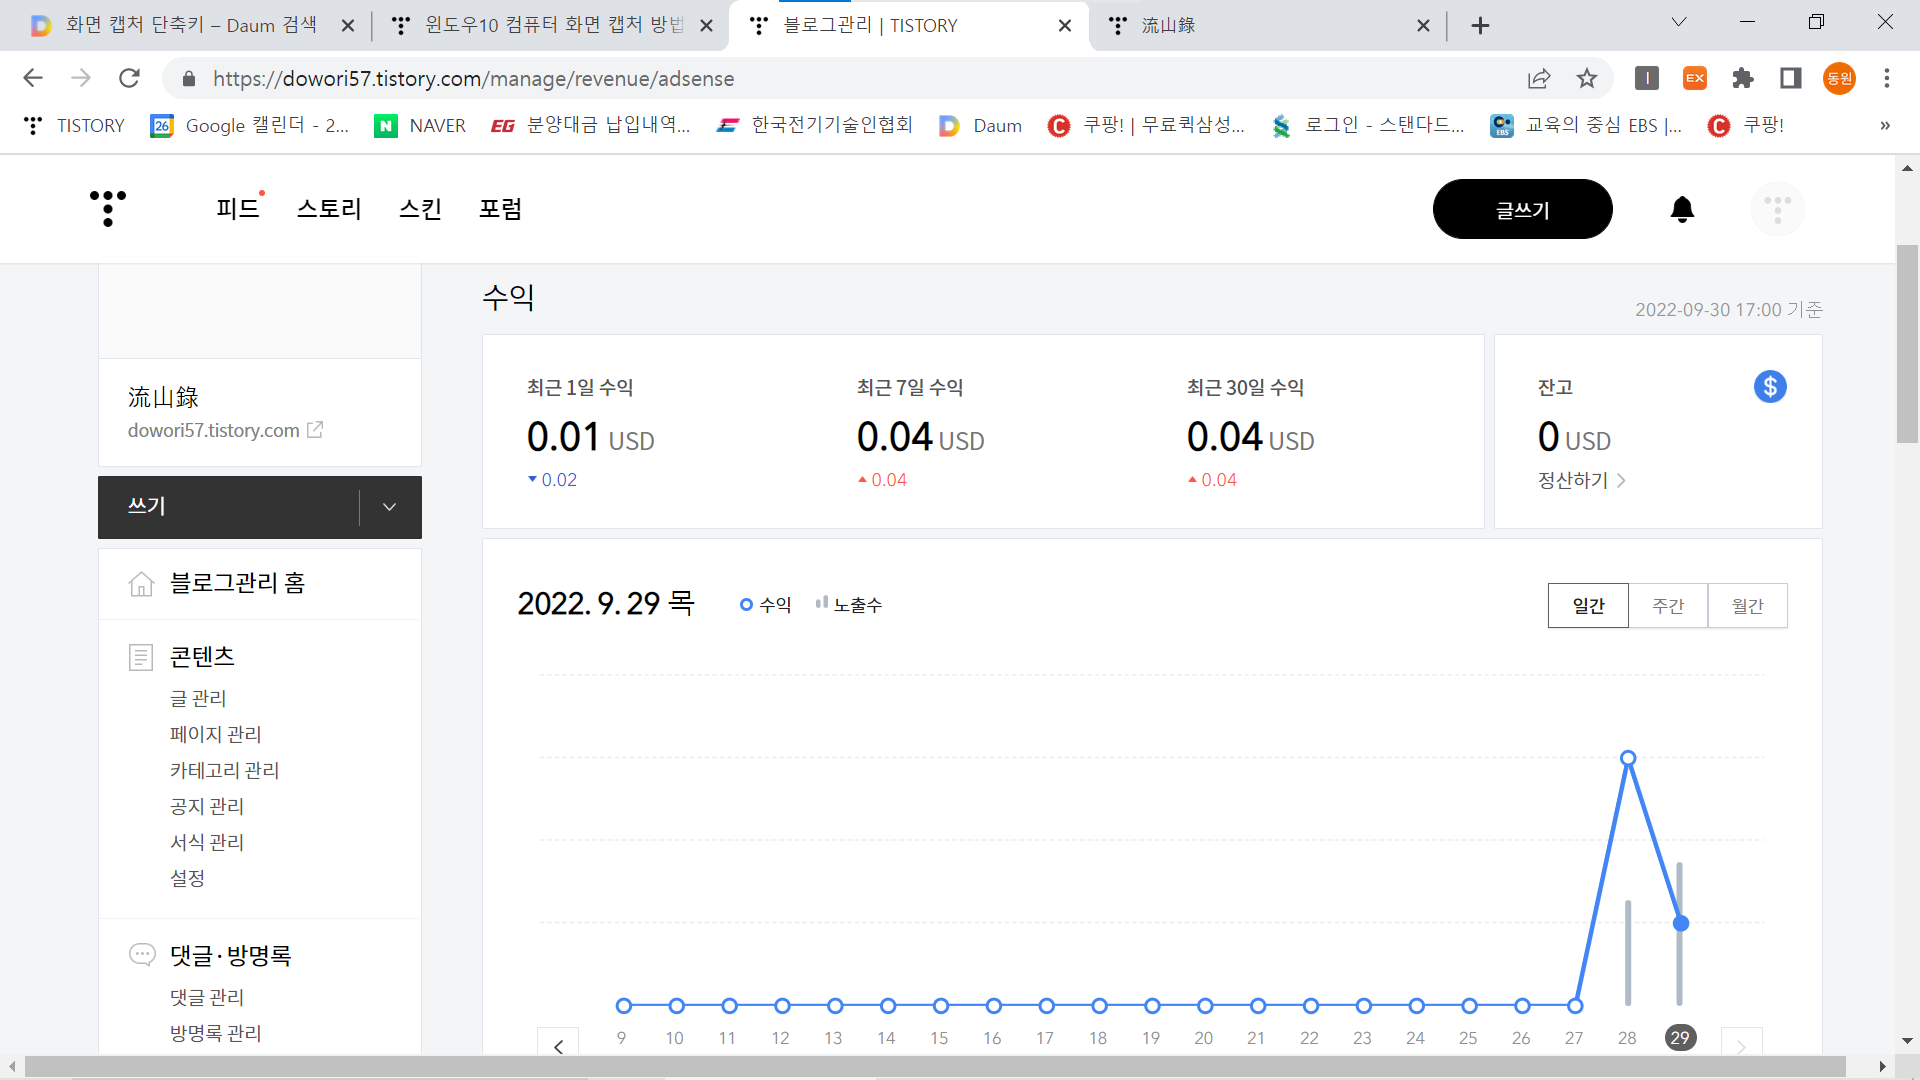The height and width of the screenshot is (1080, 1920).
Task: Expand the 쓰기 dropdown arrow
Action: click(390, 507)
